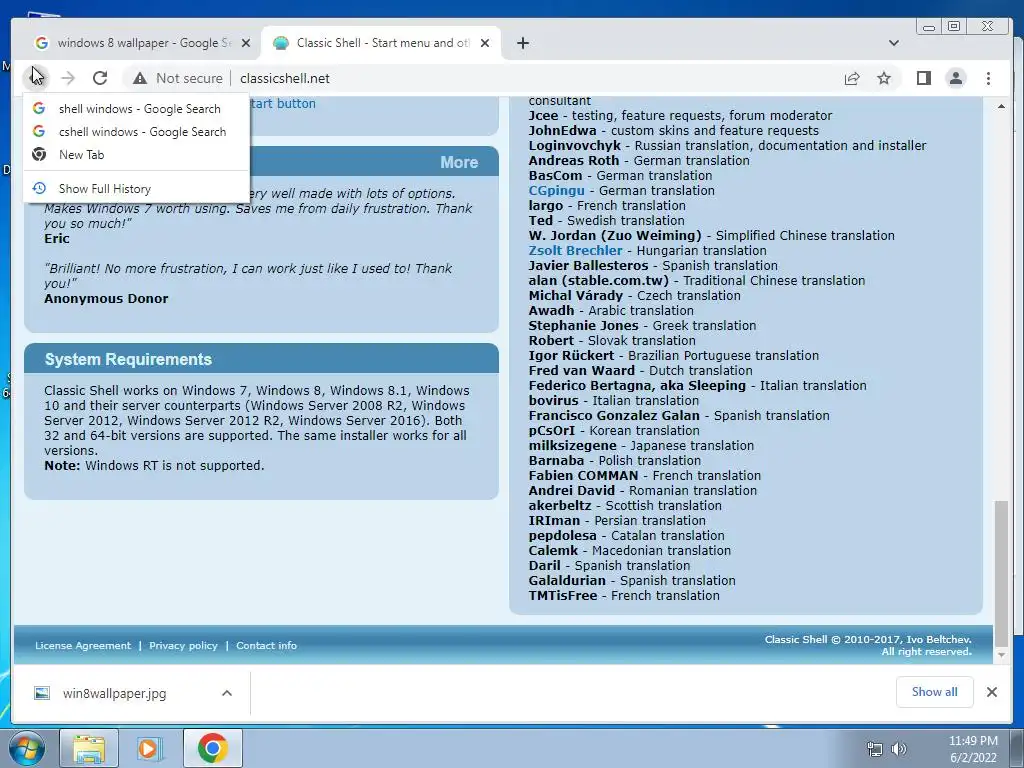Open the volume speaker tray icon
Screen dimensions: 1024x768
pos(899,749)
